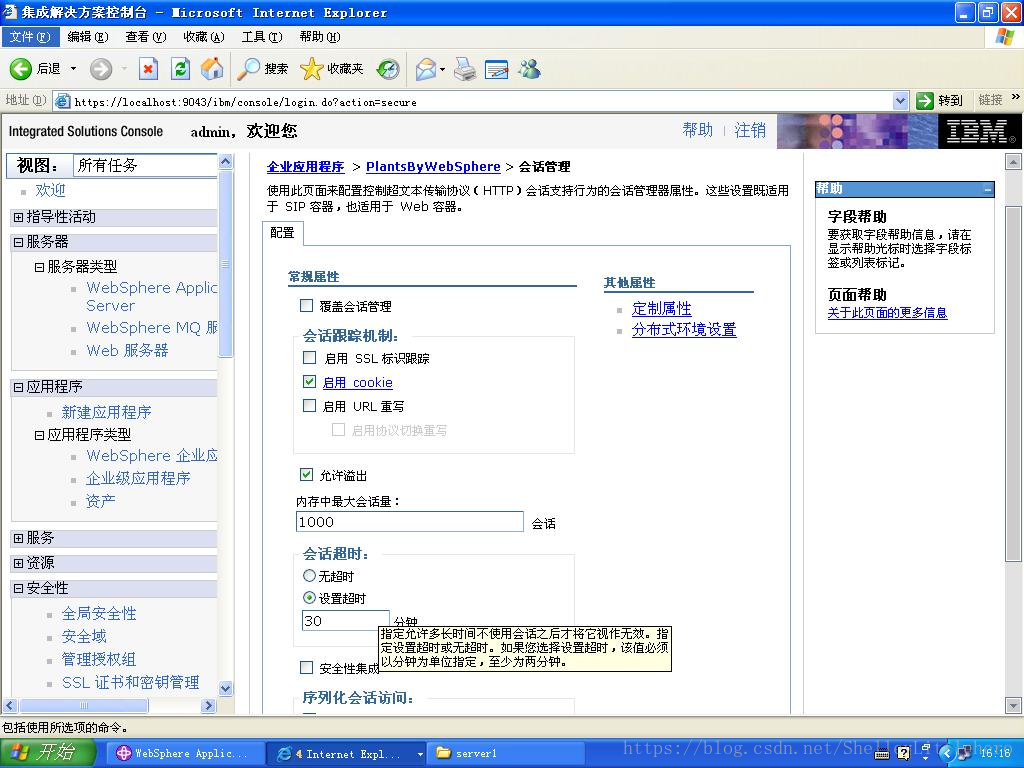
Task: Click the main page vertical scrollbar thumb
Action: [x=1013, y=383]
